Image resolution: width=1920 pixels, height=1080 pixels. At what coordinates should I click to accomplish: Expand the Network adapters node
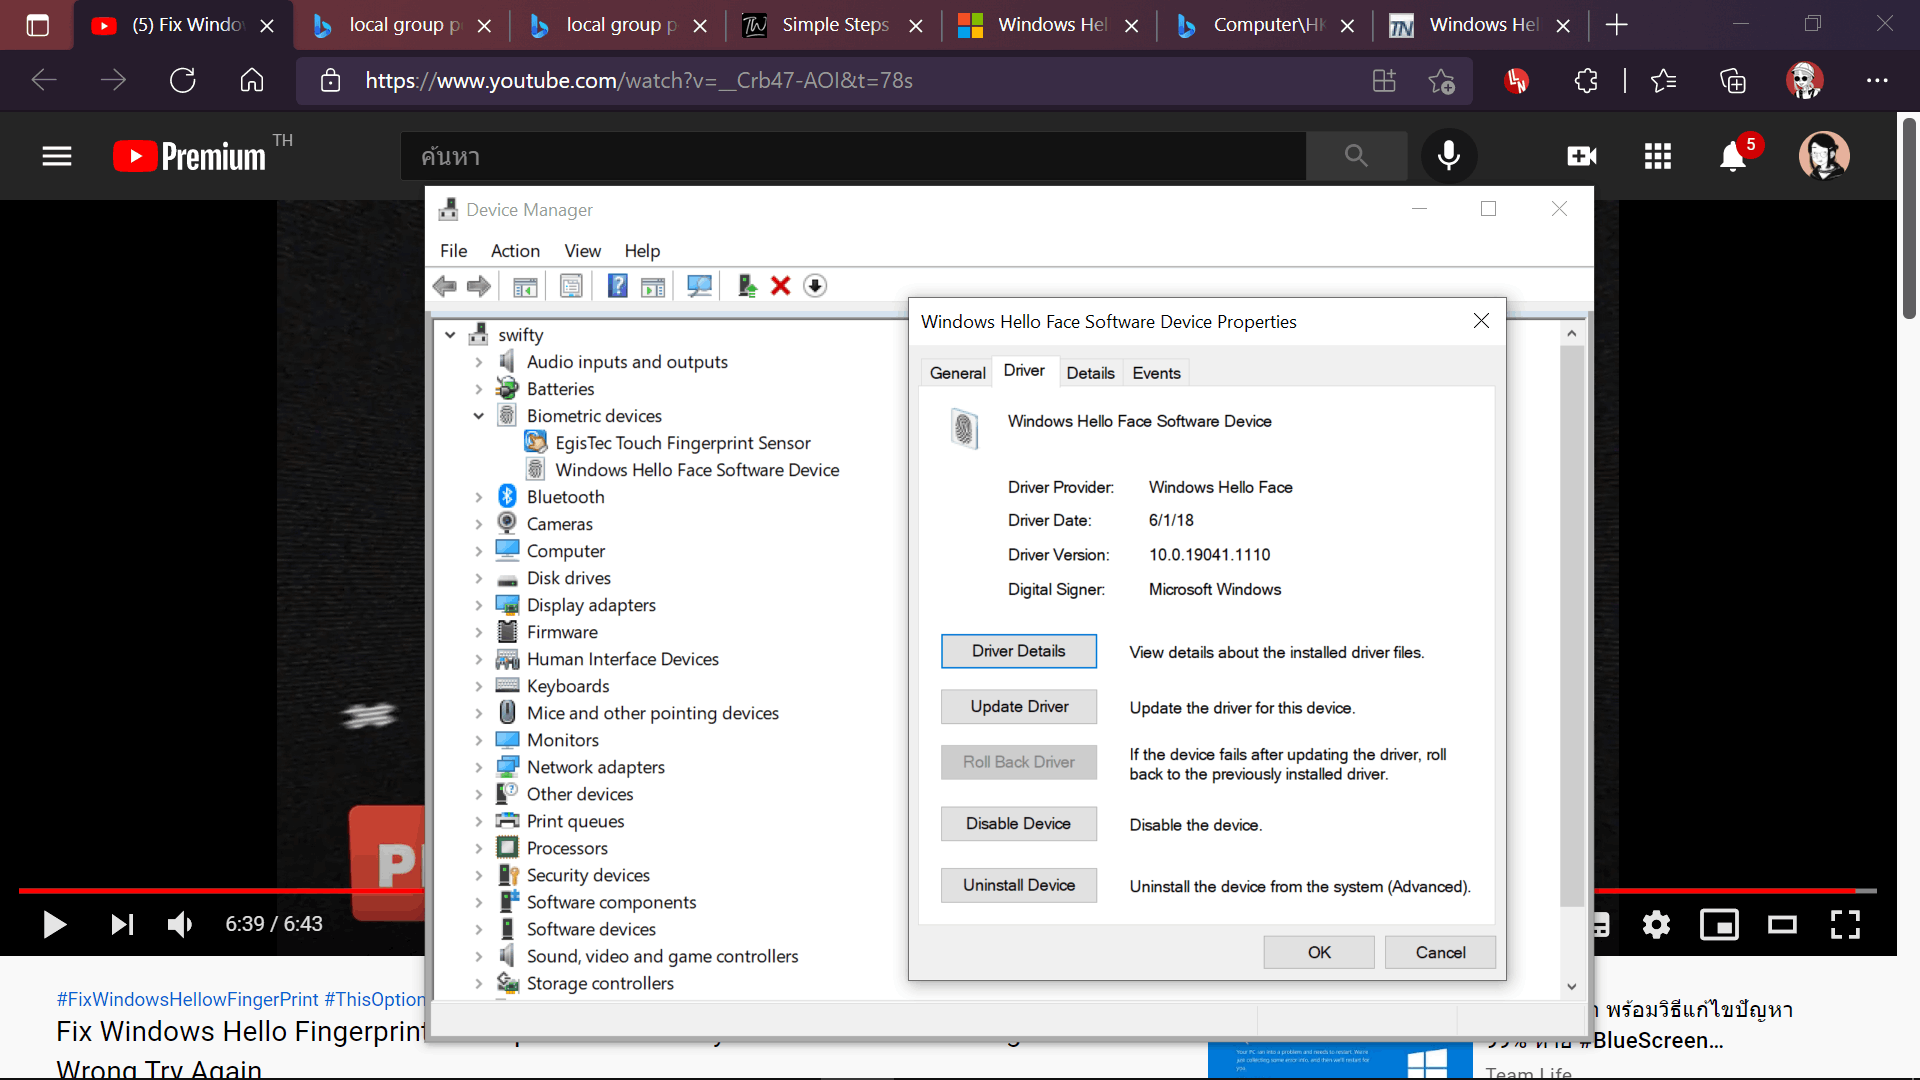(x=478, y=767)
